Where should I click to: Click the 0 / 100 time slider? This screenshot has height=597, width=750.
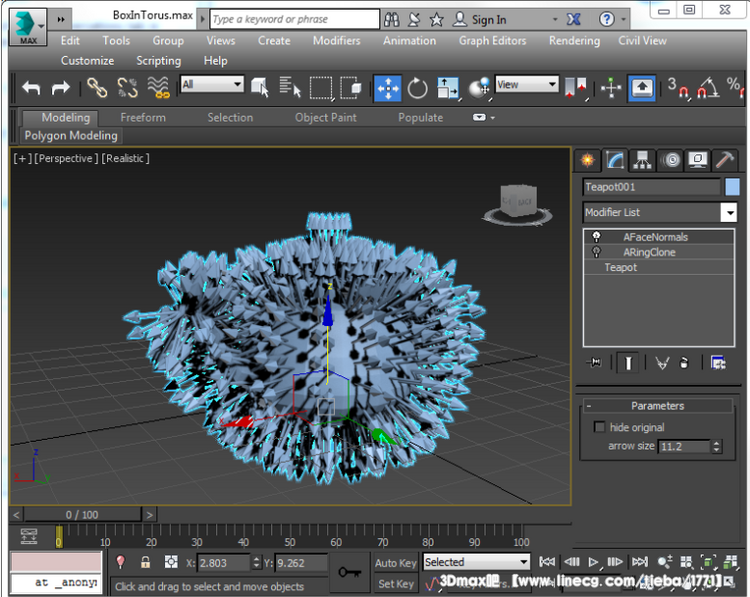coord(82,515)
